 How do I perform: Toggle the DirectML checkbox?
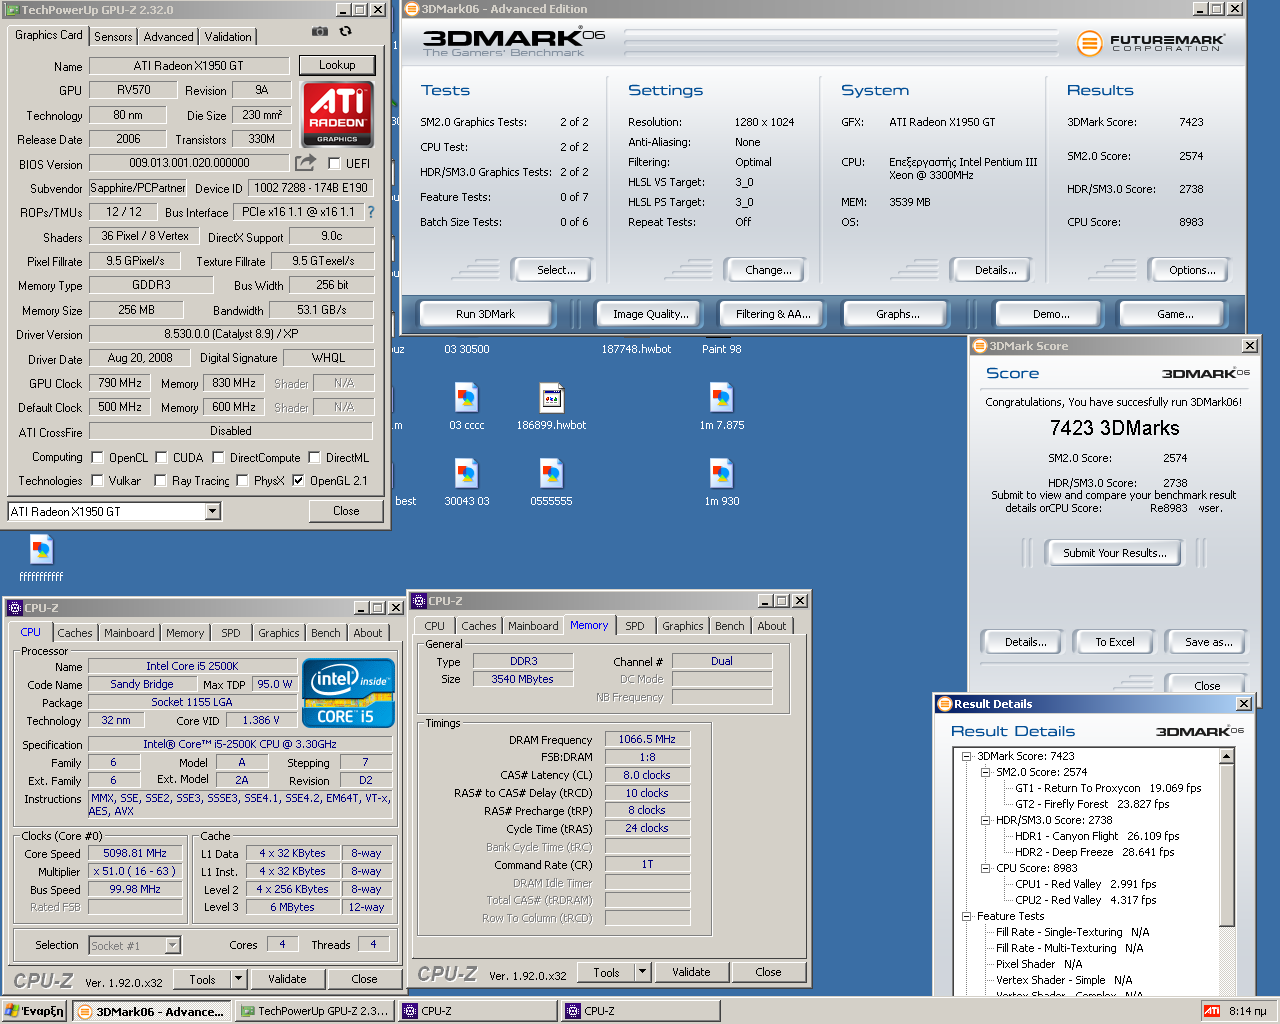pos(314,458)
